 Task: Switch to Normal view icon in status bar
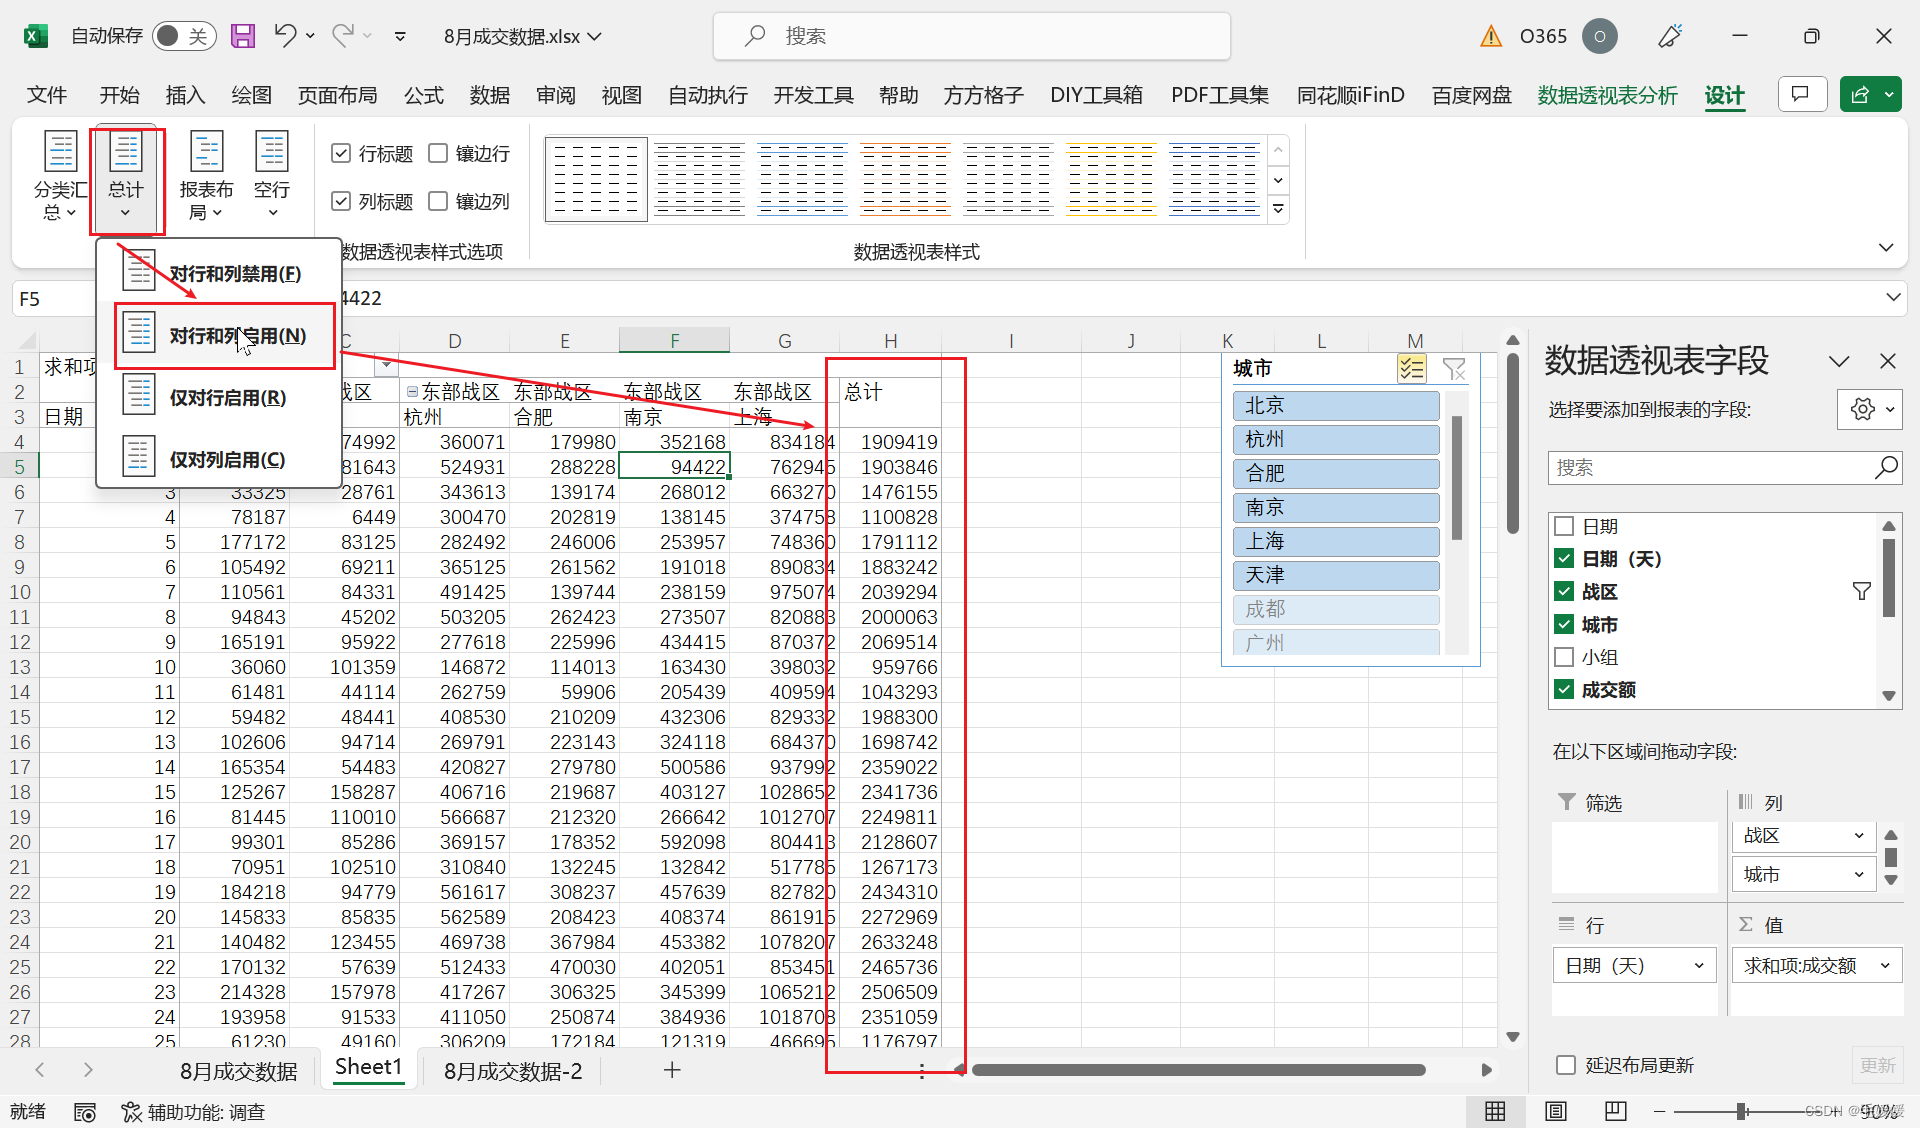point(1495,1111)
